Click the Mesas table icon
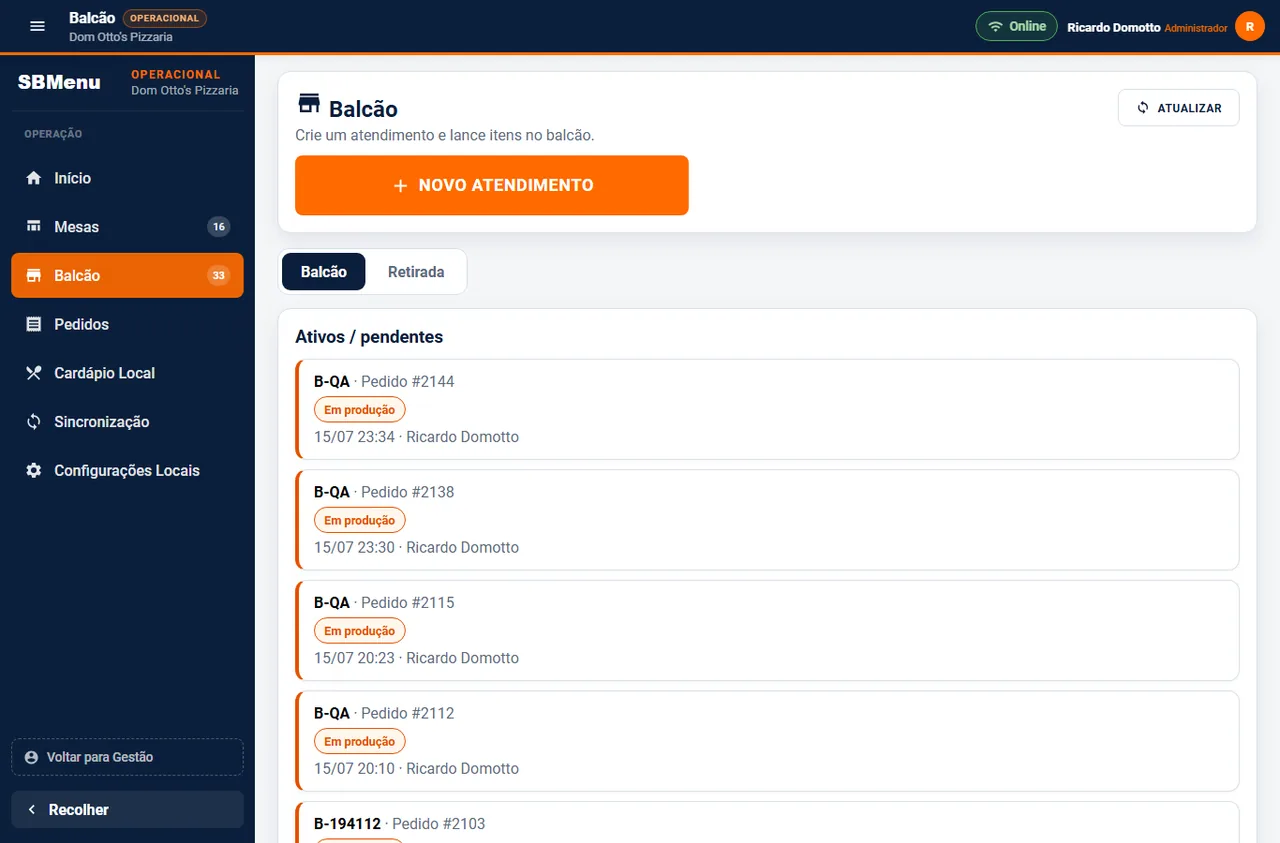The width and height of the screenshot is (1280, 843). (x=34, y=227)
